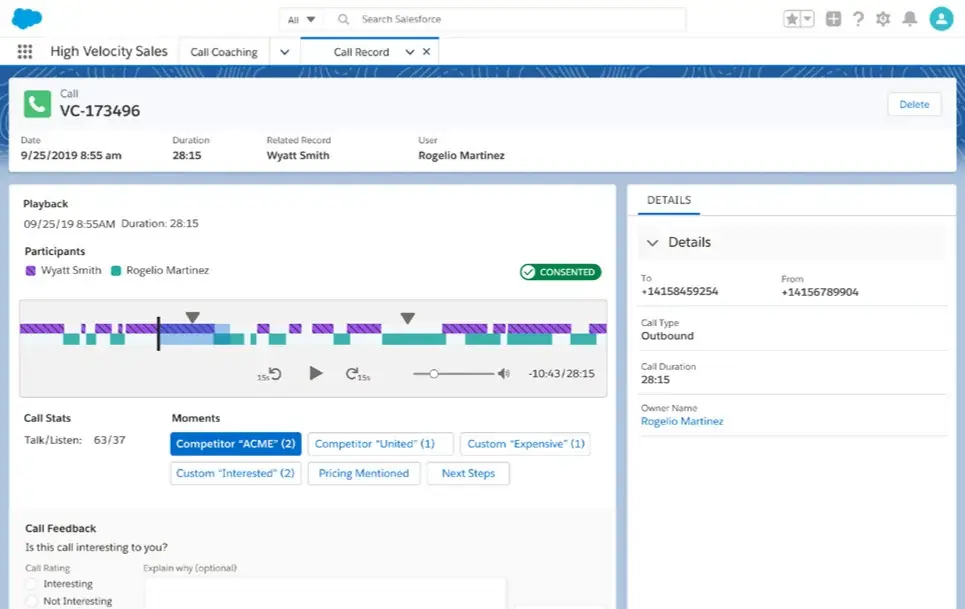
Task: Click the Salesforce cloud logo
Action: click(x=27, y=18)
